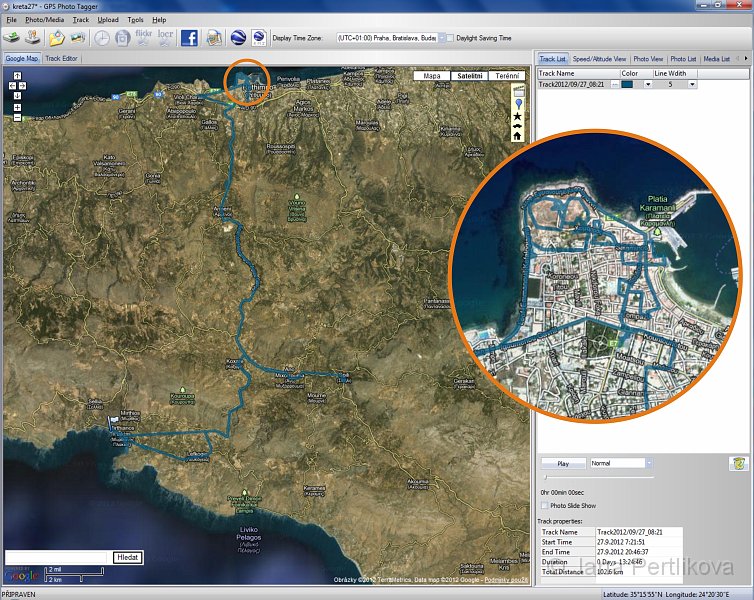
Task: Open the Track menu
Action: coord(81,20)
